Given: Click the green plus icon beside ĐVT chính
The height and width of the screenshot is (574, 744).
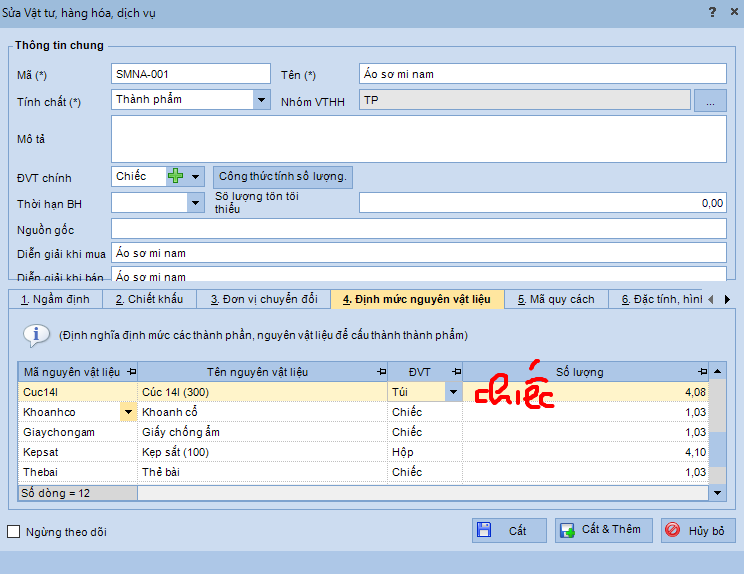Looking at the screenshot, I should [176, 177].
